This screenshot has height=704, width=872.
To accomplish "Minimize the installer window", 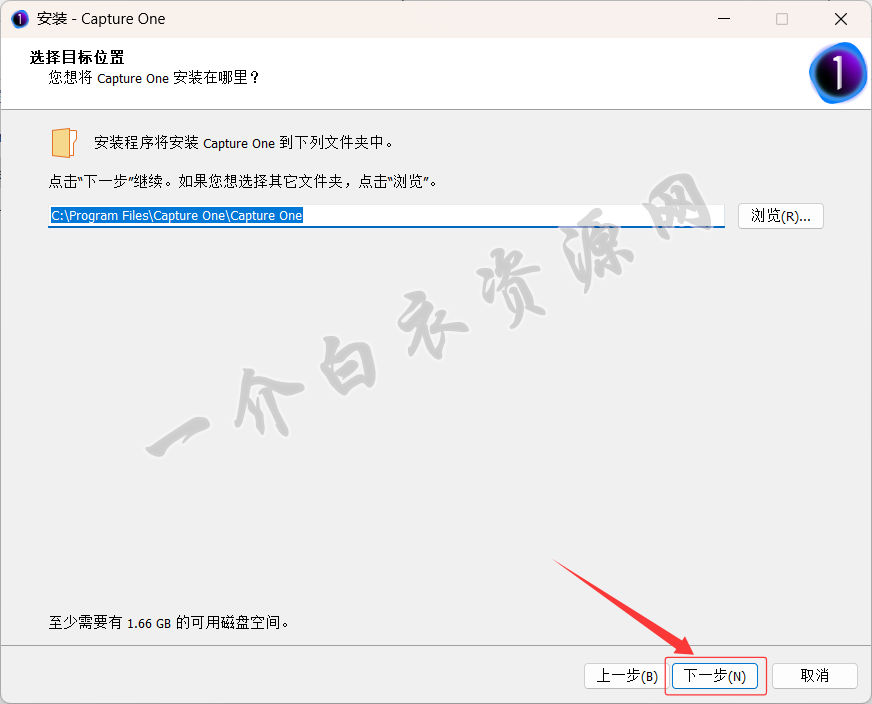I will click(724, 19).
